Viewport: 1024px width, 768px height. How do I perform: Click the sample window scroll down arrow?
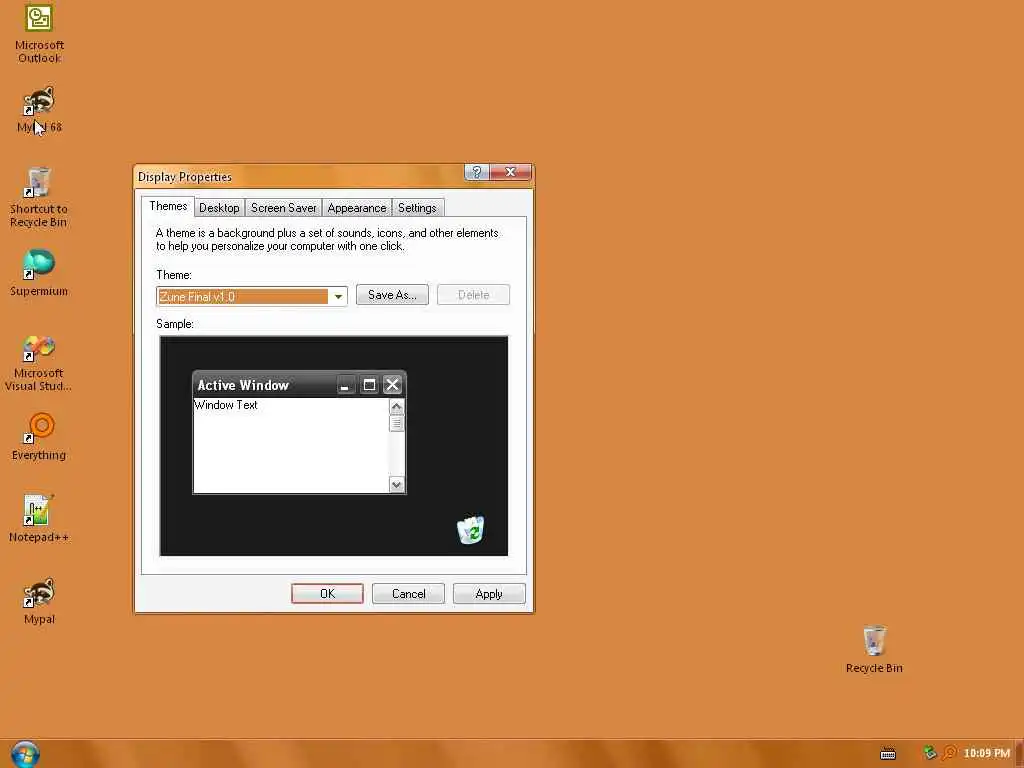click(396, 485)
